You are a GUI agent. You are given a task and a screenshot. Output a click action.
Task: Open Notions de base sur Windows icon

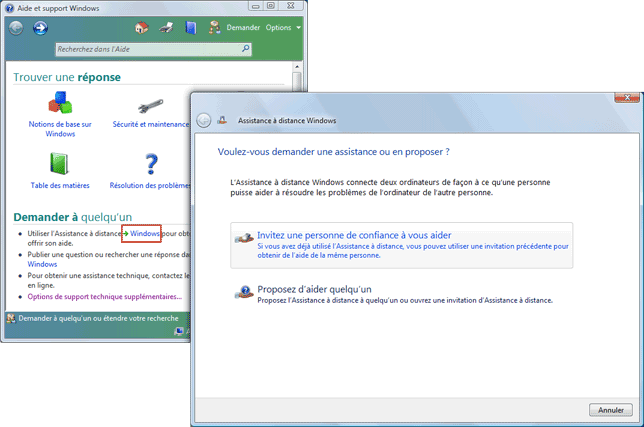pyautogui.click(x=60, y=102)
